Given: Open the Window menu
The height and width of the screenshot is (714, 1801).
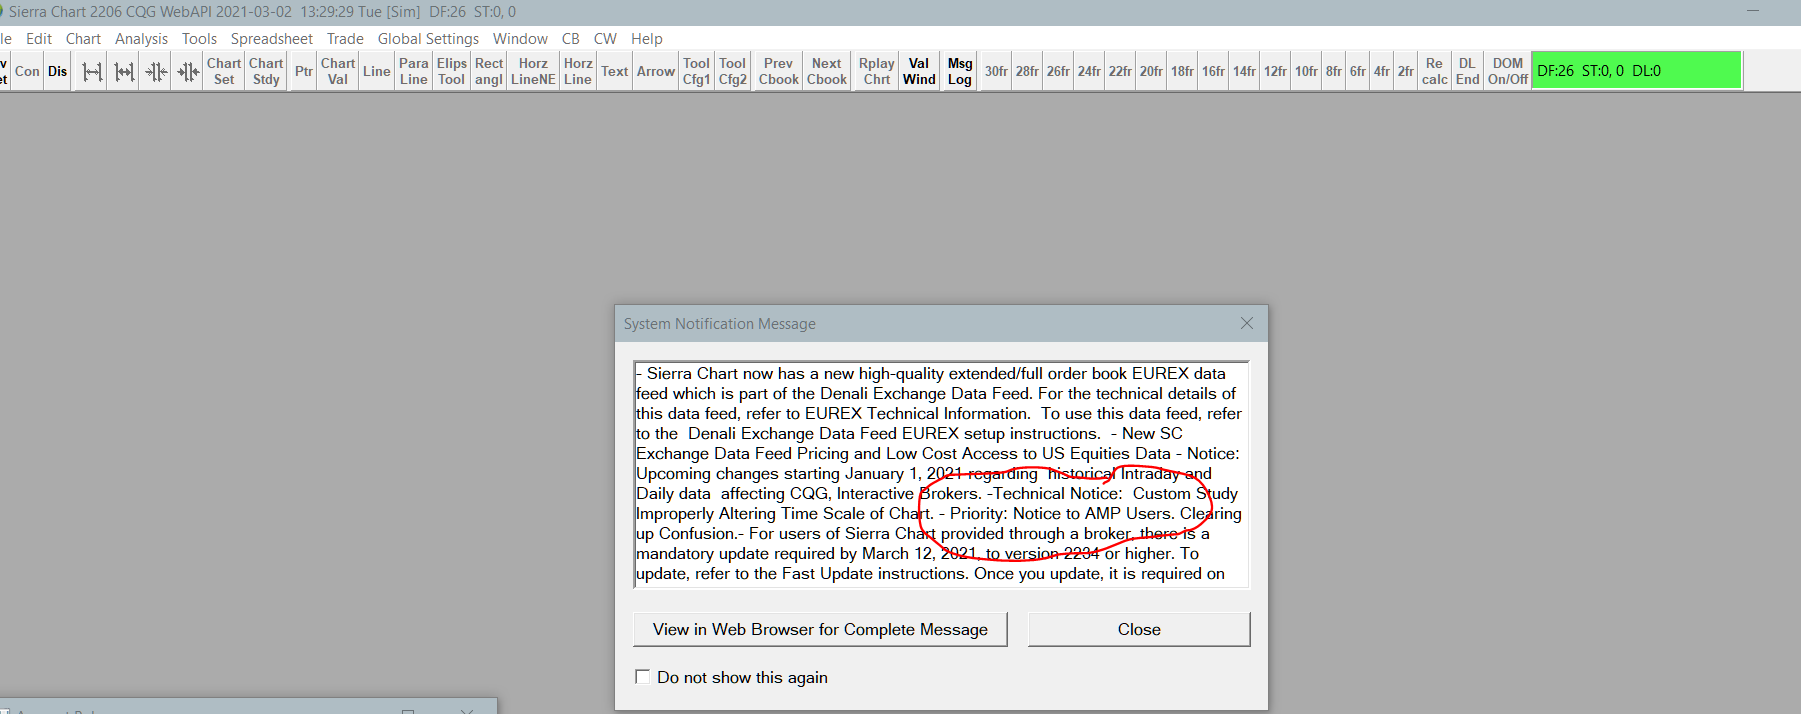Looking at the screenshot, I should (x=520, y=39).
